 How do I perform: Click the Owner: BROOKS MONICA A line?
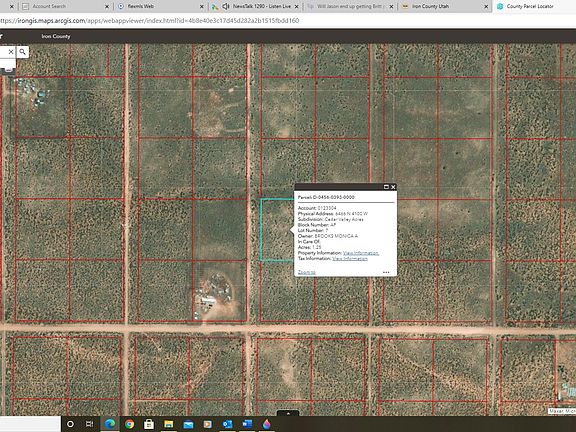point(328,236)
